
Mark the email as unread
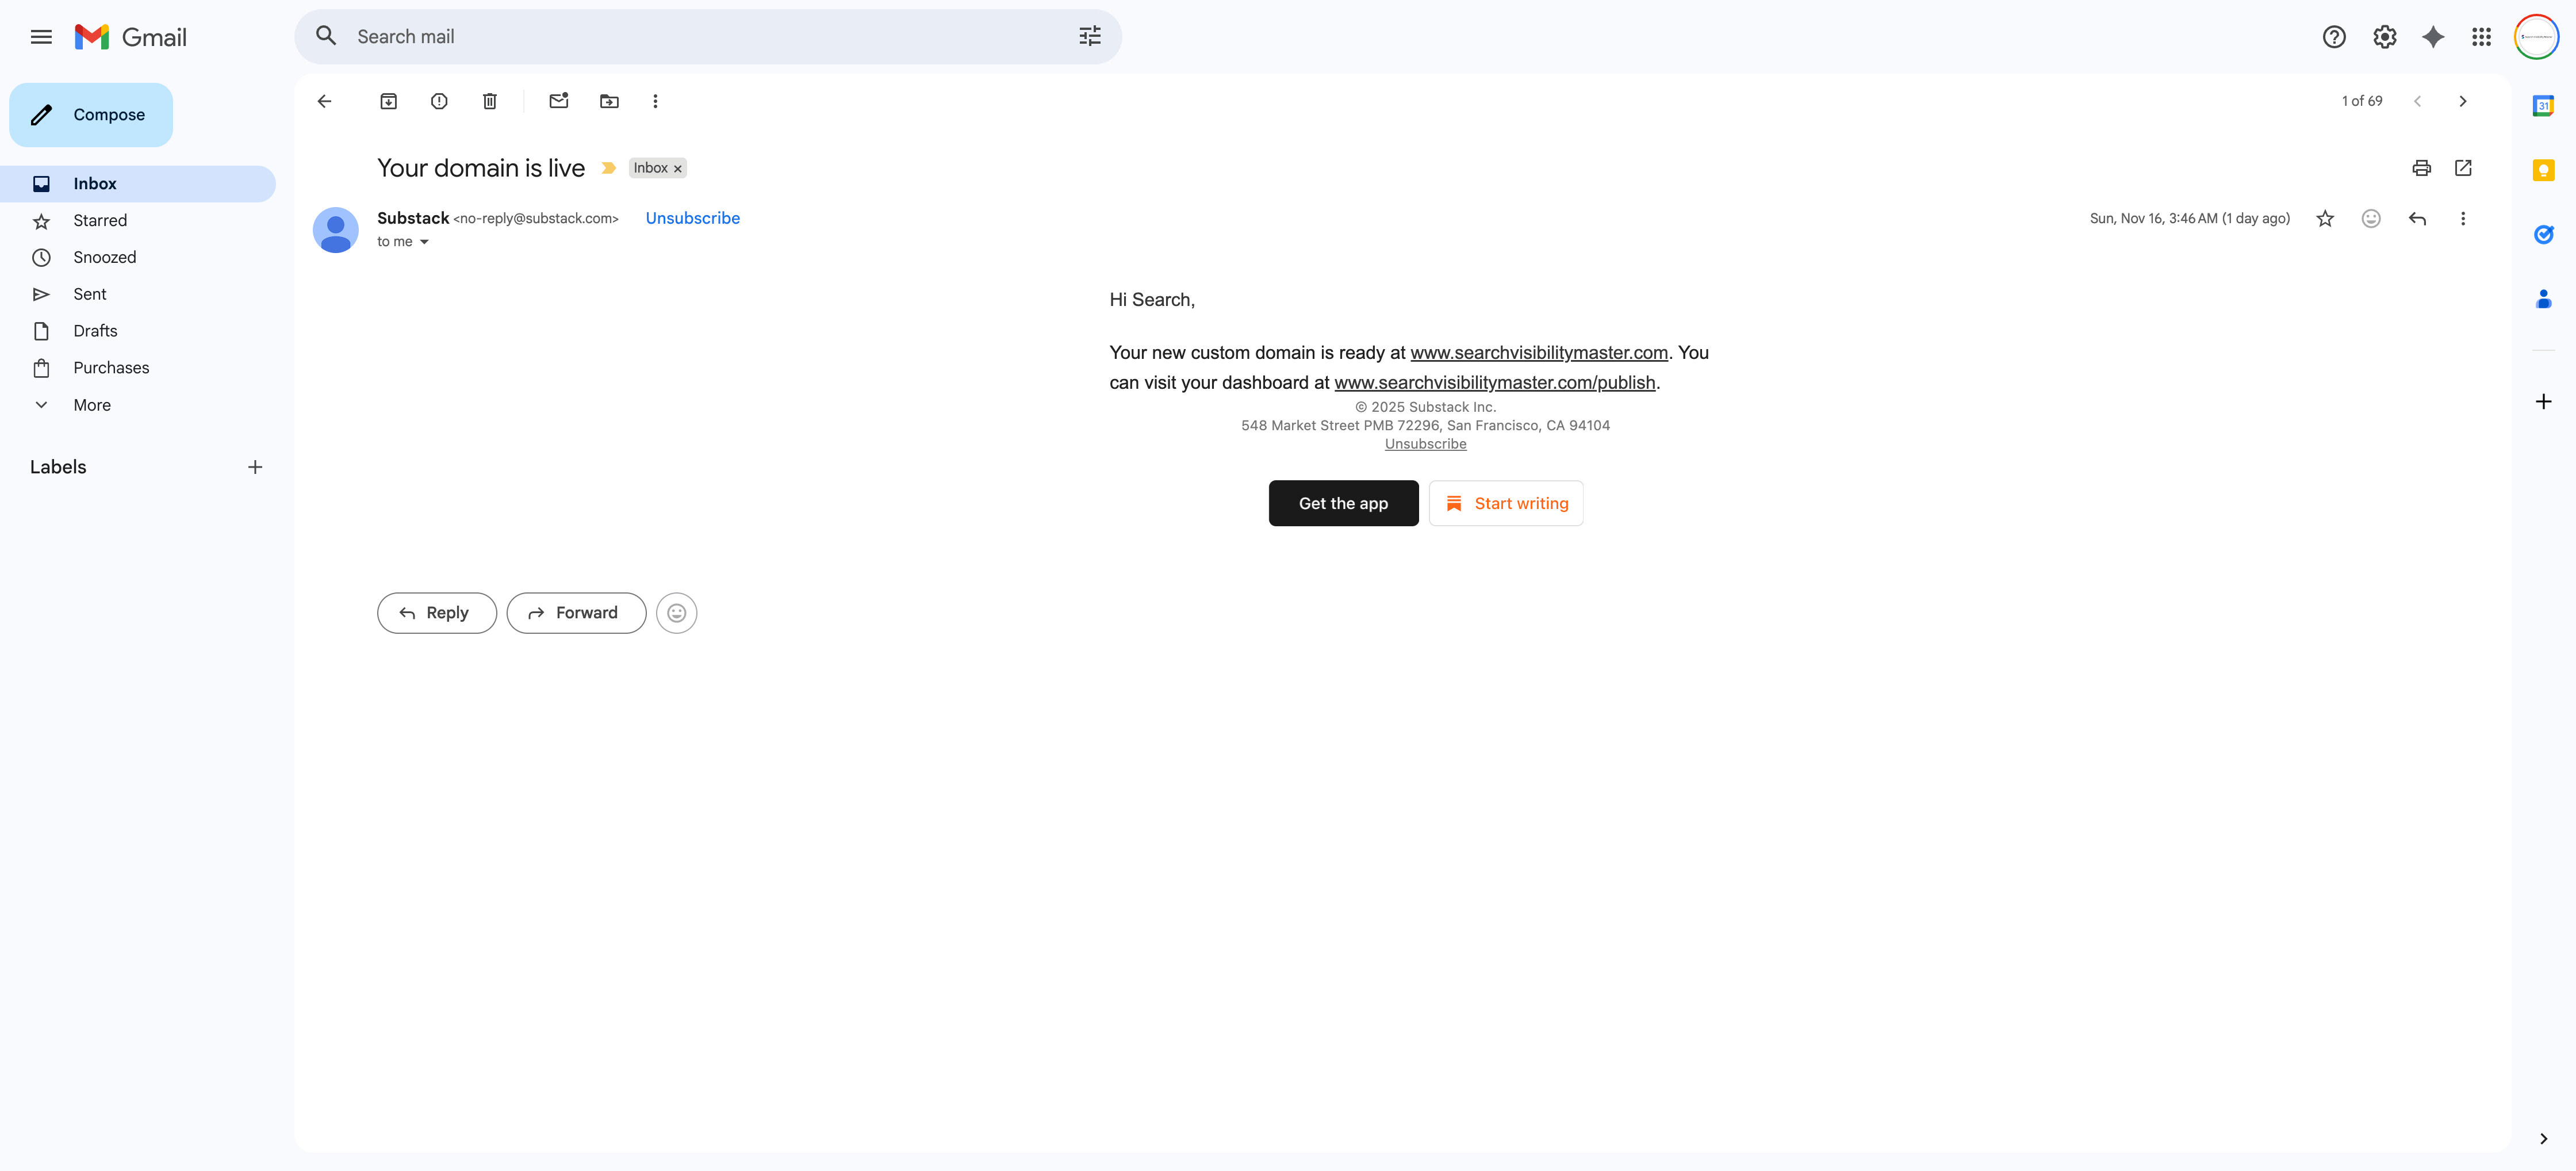point(558,101)
